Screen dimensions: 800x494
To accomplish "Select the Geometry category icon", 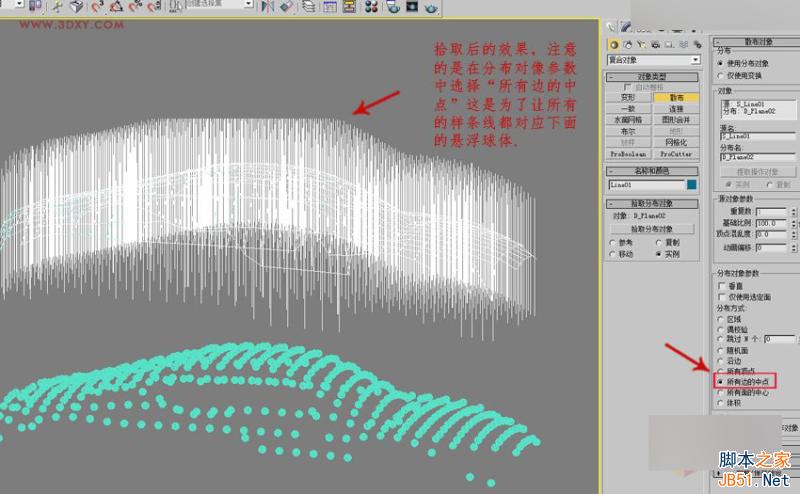I will pos(614,45).
